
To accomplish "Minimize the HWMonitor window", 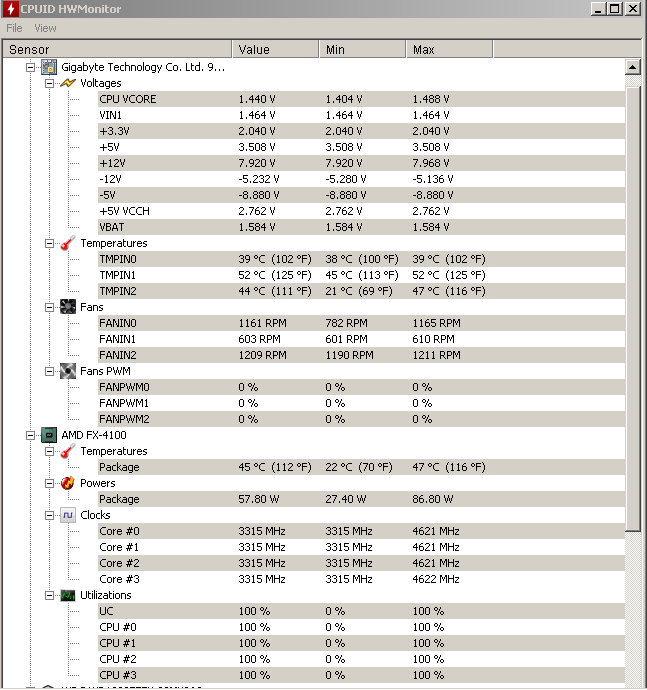I will click(x=598, y=9).
